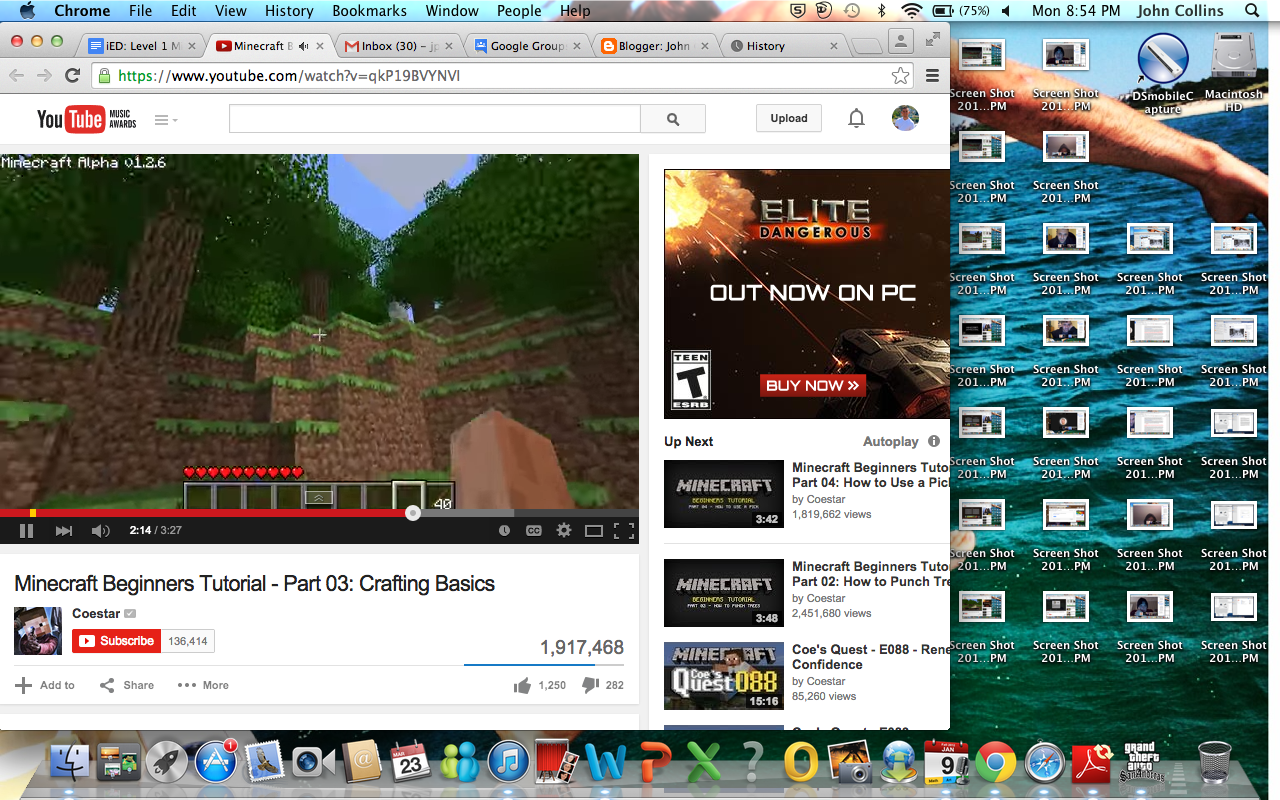
Task: Open YouTube notifications bell
Action: [856, 118]
